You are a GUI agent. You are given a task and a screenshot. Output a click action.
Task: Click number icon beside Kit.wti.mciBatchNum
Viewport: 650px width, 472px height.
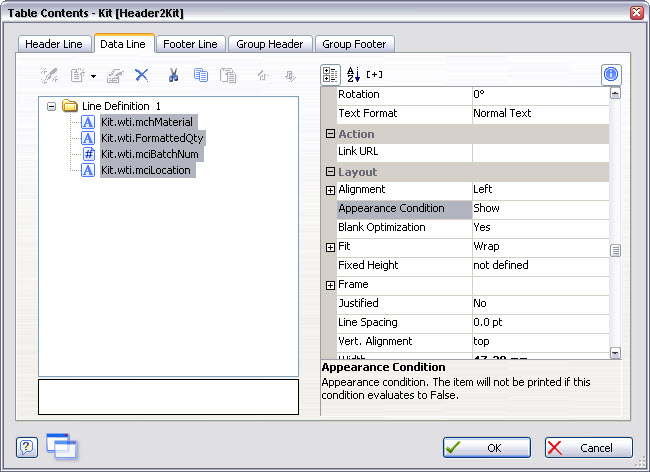(x=88, y=154)
